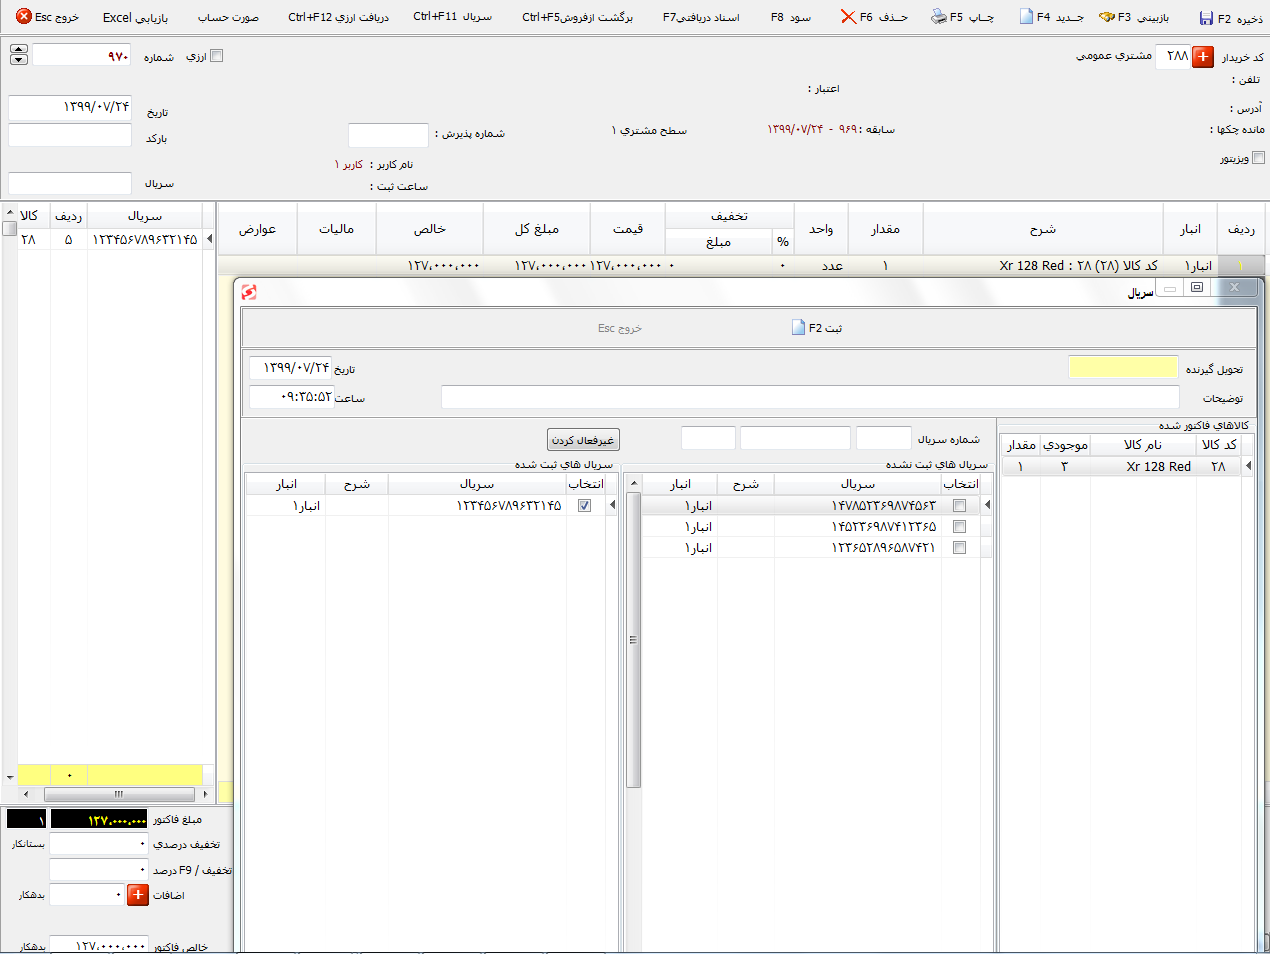
Task: Toggle the currency (ارزی) checkbox
Action: (217, 56)
